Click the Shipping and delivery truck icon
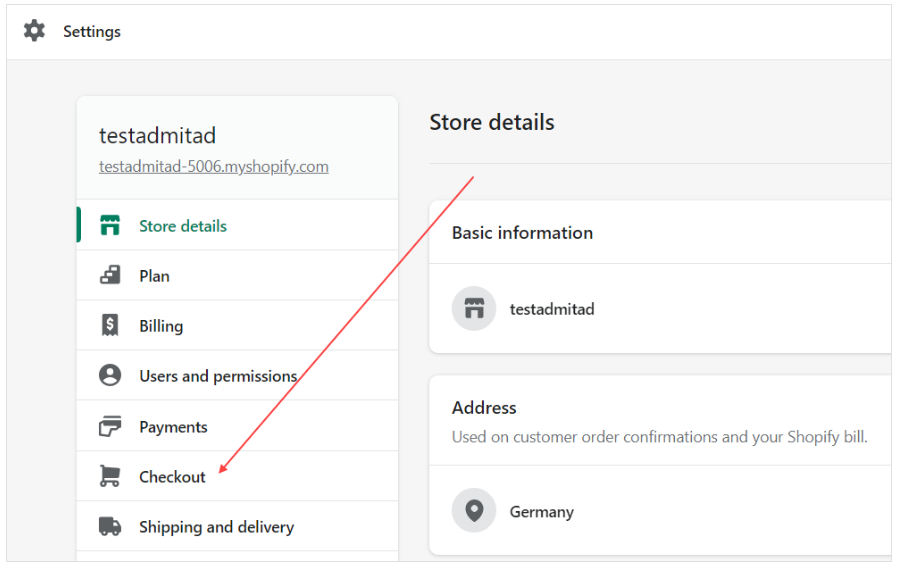The width and height of the screenshot is (898, 565). 110,527
